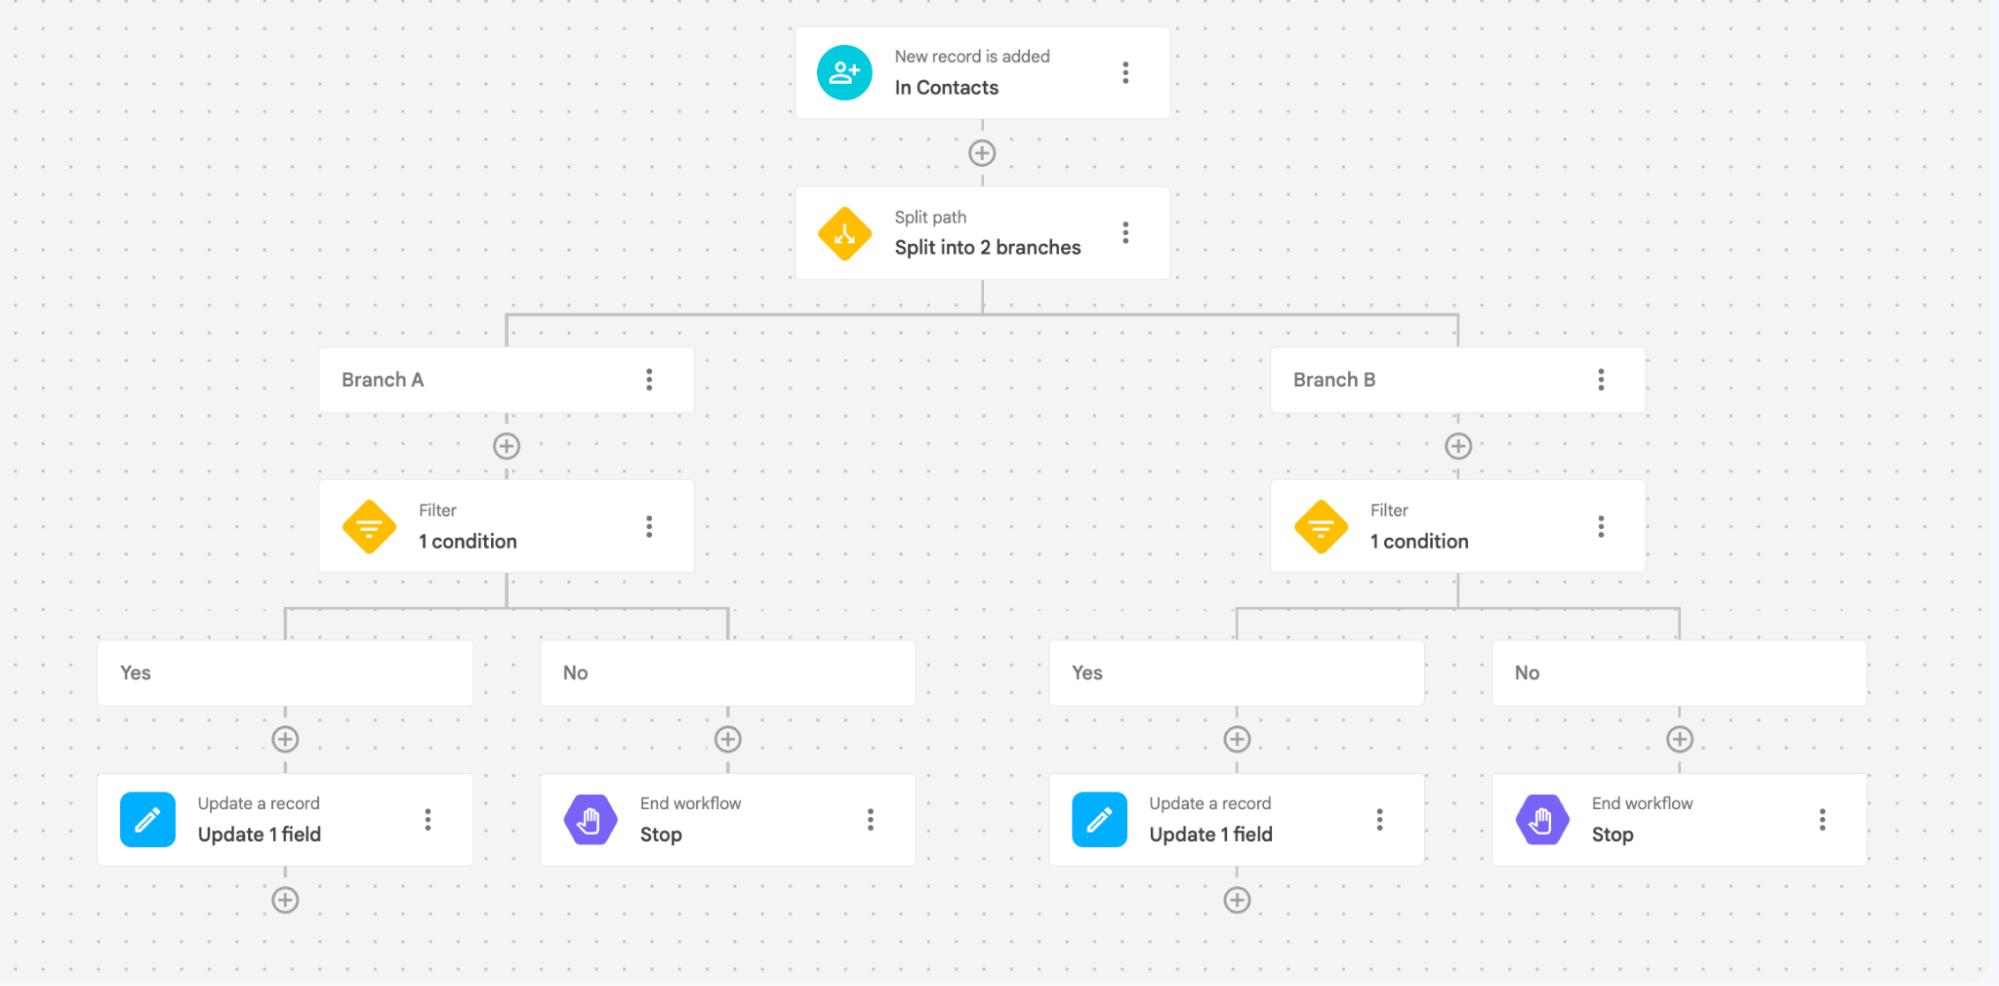Click the purple hand icon on Branch A's End workflow

click(x=589, y=819)
